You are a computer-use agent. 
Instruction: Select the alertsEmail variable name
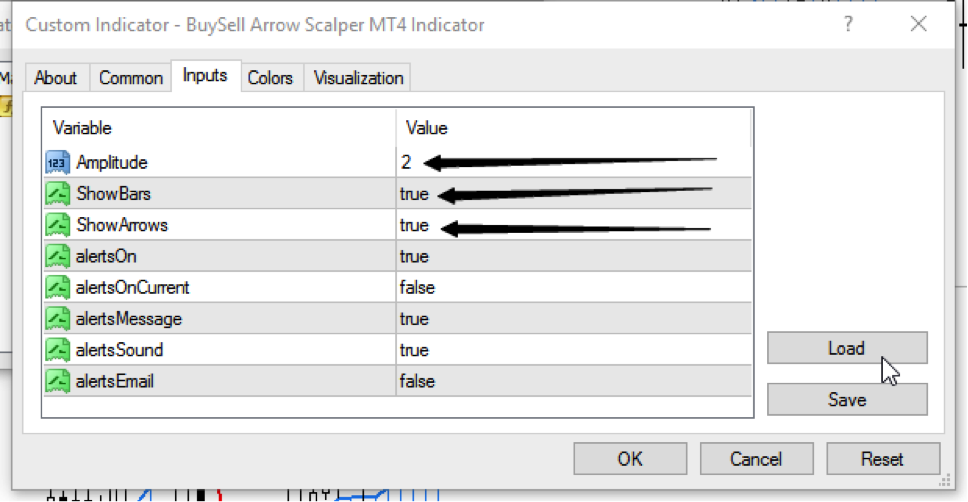tap(114, 381)
